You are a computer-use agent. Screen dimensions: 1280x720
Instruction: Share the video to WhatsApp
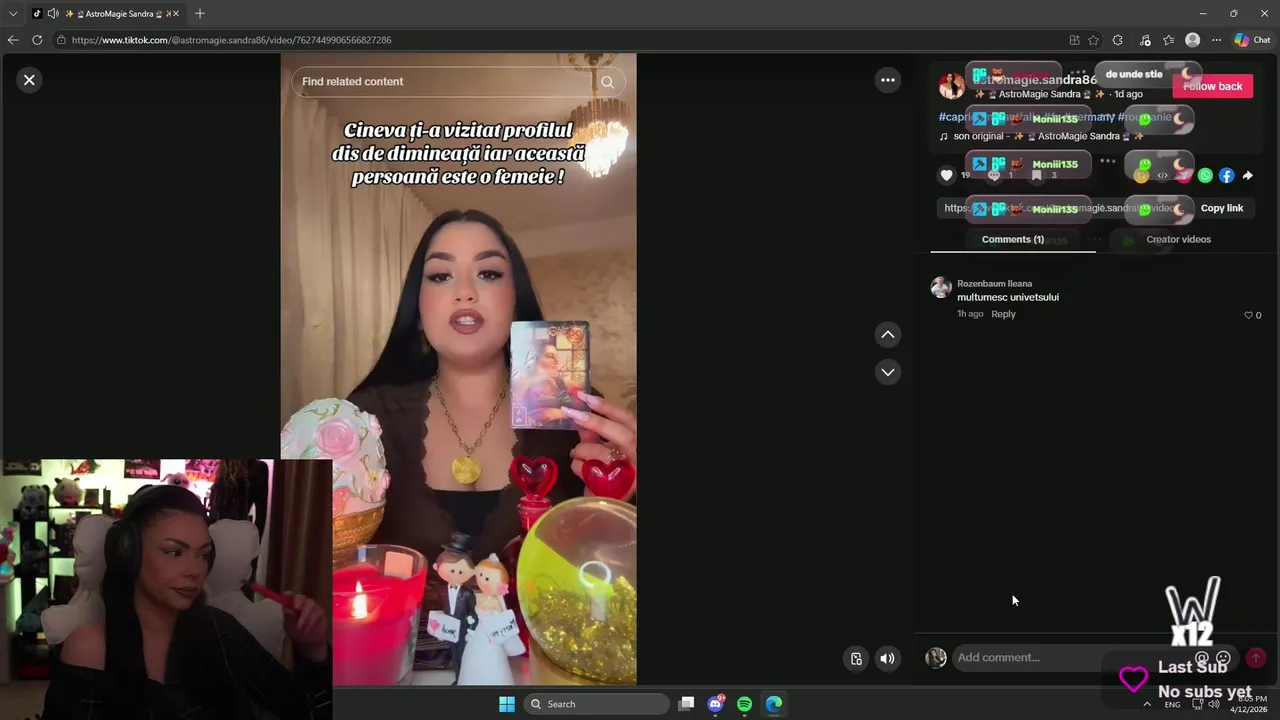pos(1205,175)
